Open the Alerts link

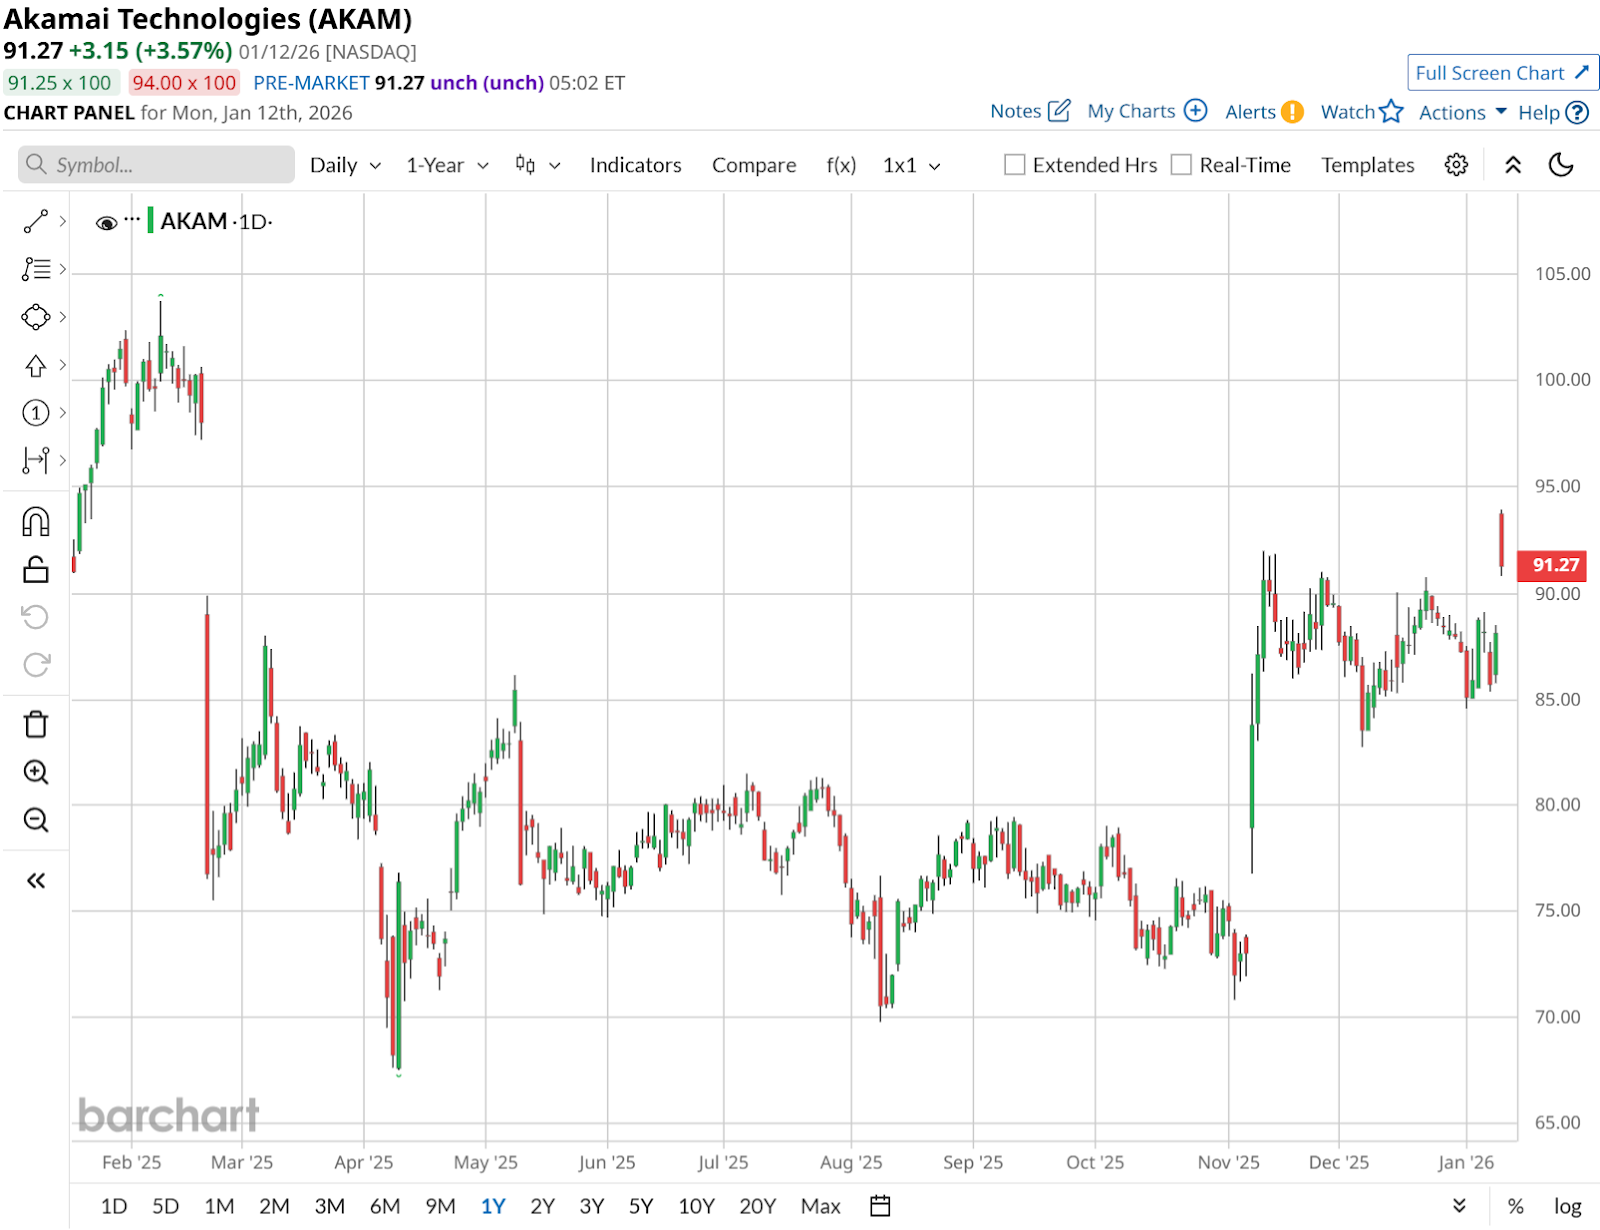coord(1250,112)
